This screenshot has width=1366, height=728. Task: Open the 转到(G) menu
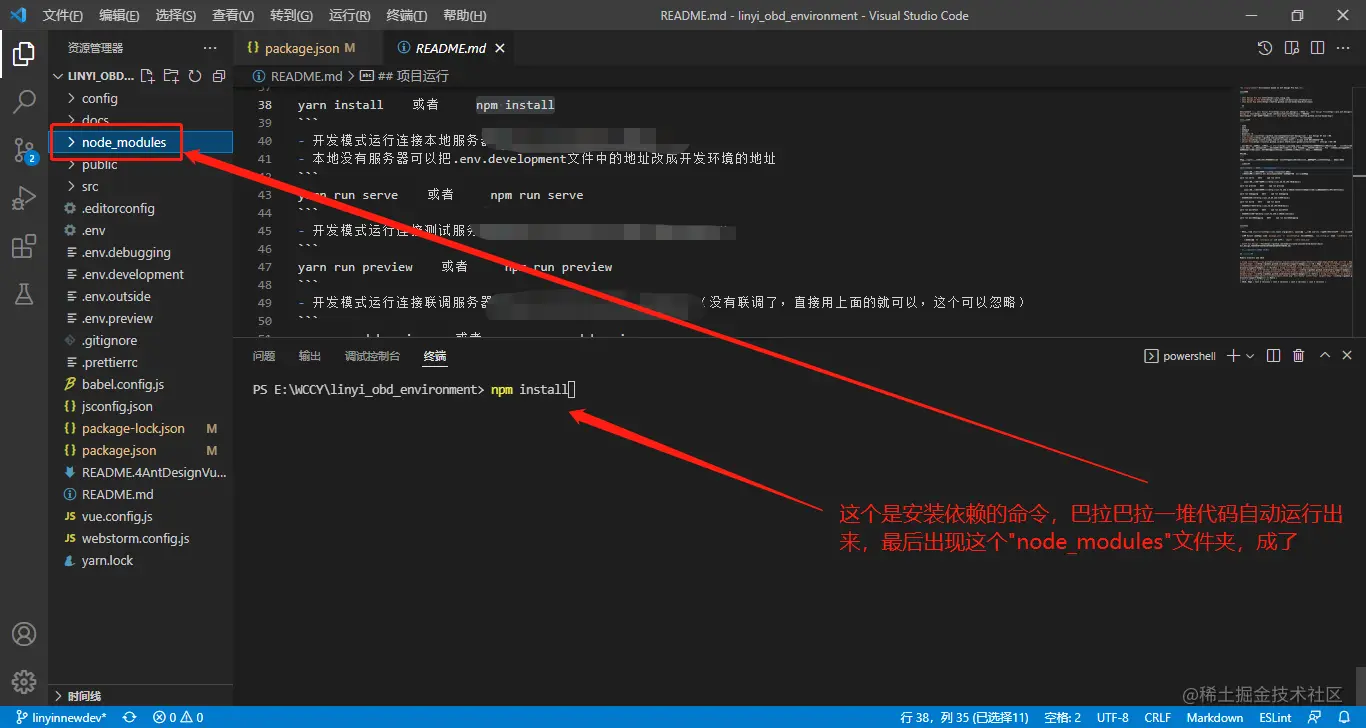[291, 16]
